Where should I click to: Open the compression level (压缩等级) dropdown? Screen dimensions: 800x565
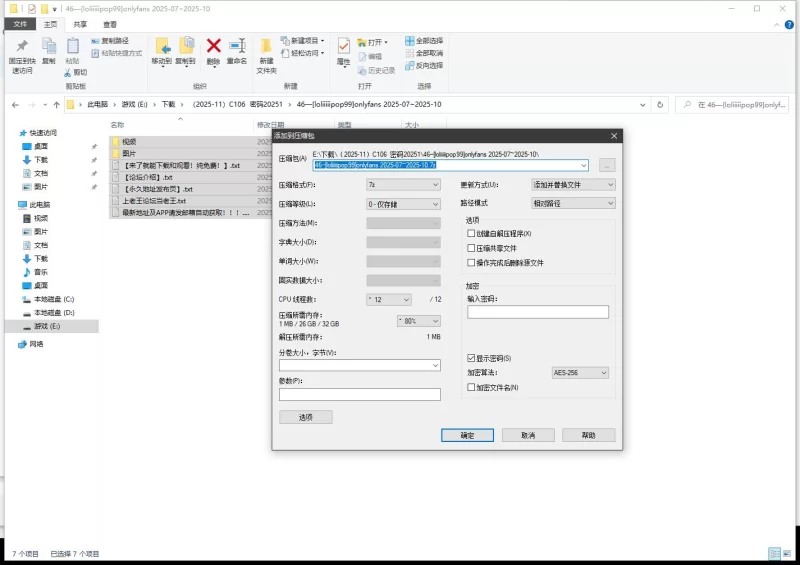[x=403, y=204]
